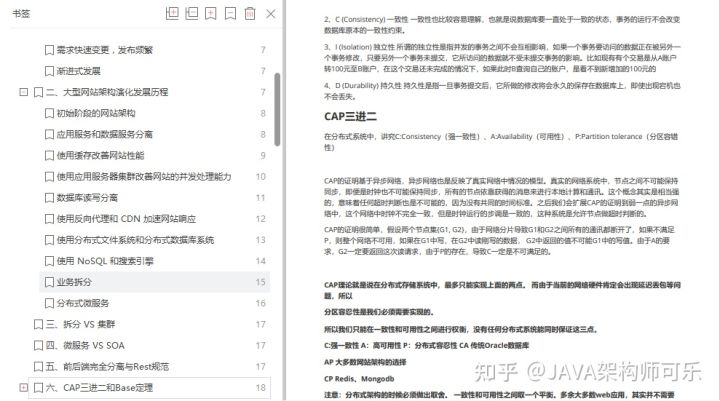Click the line starting C:强一致性 A: 高可用性
This screenshot has width=720, height=401.
click(x=427, y=345)
